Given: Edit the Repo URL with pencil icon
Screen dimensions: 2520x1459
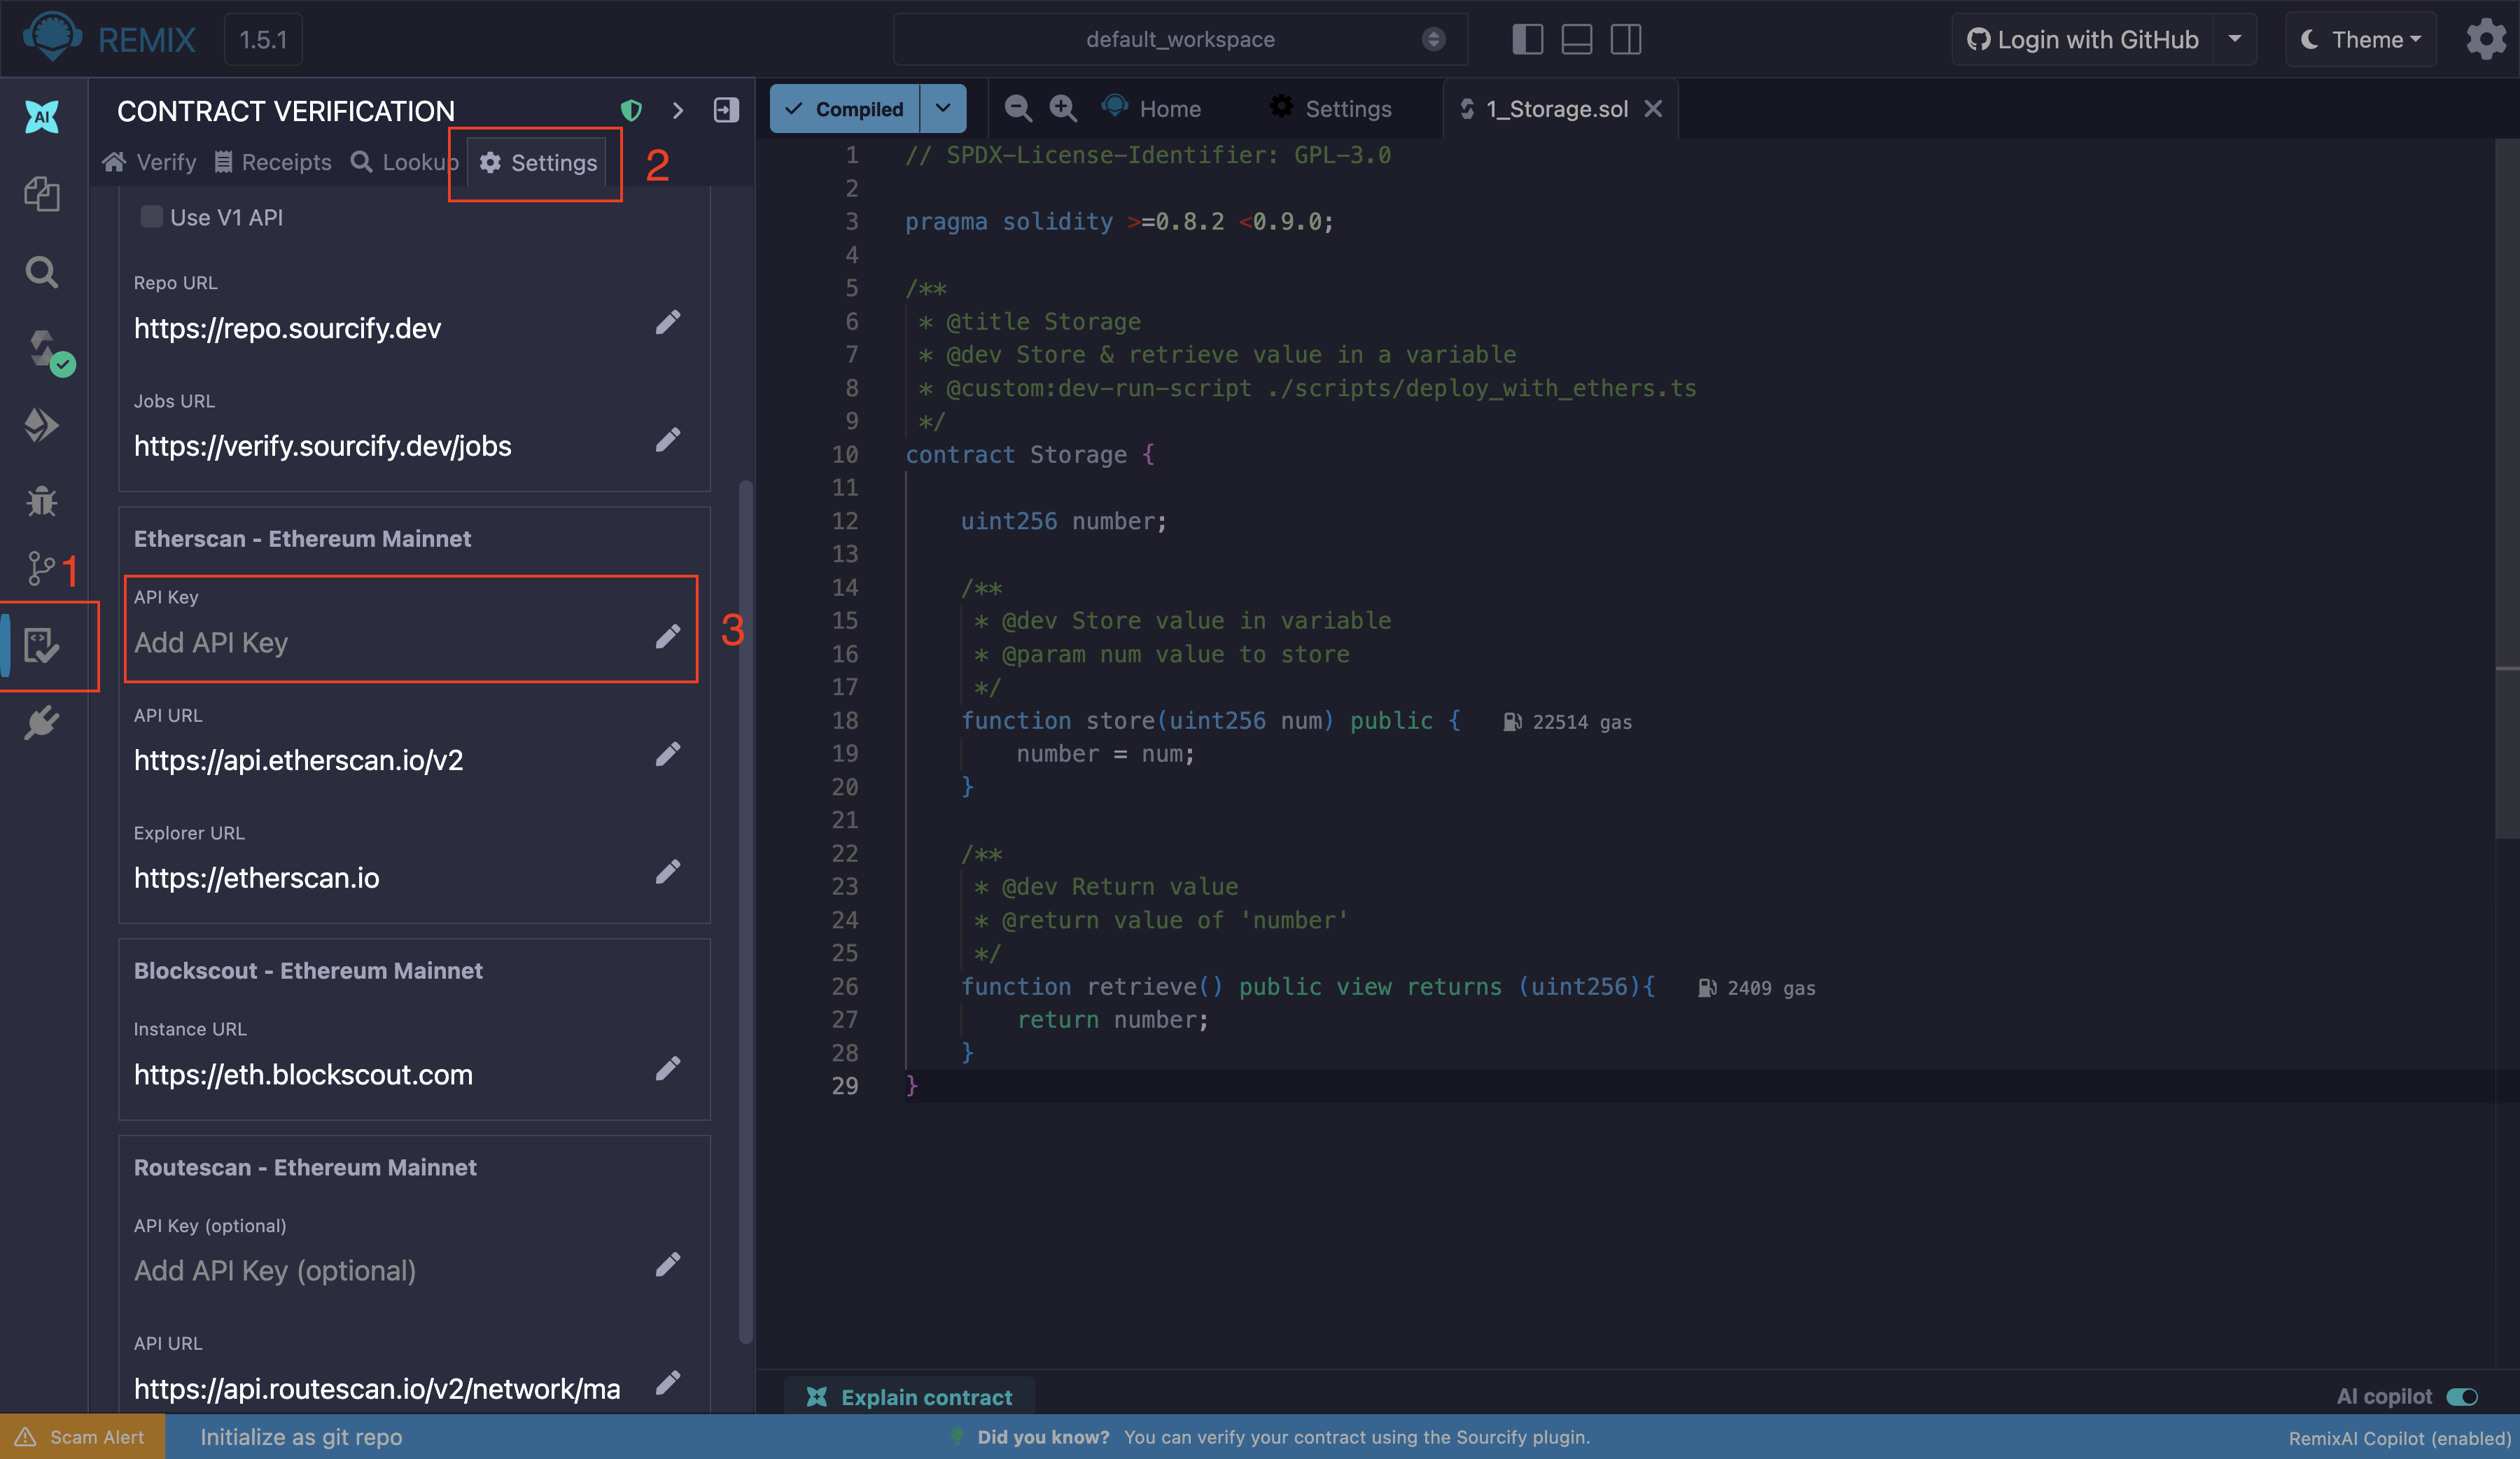Looking at the screenshot, I should point(668,322).
